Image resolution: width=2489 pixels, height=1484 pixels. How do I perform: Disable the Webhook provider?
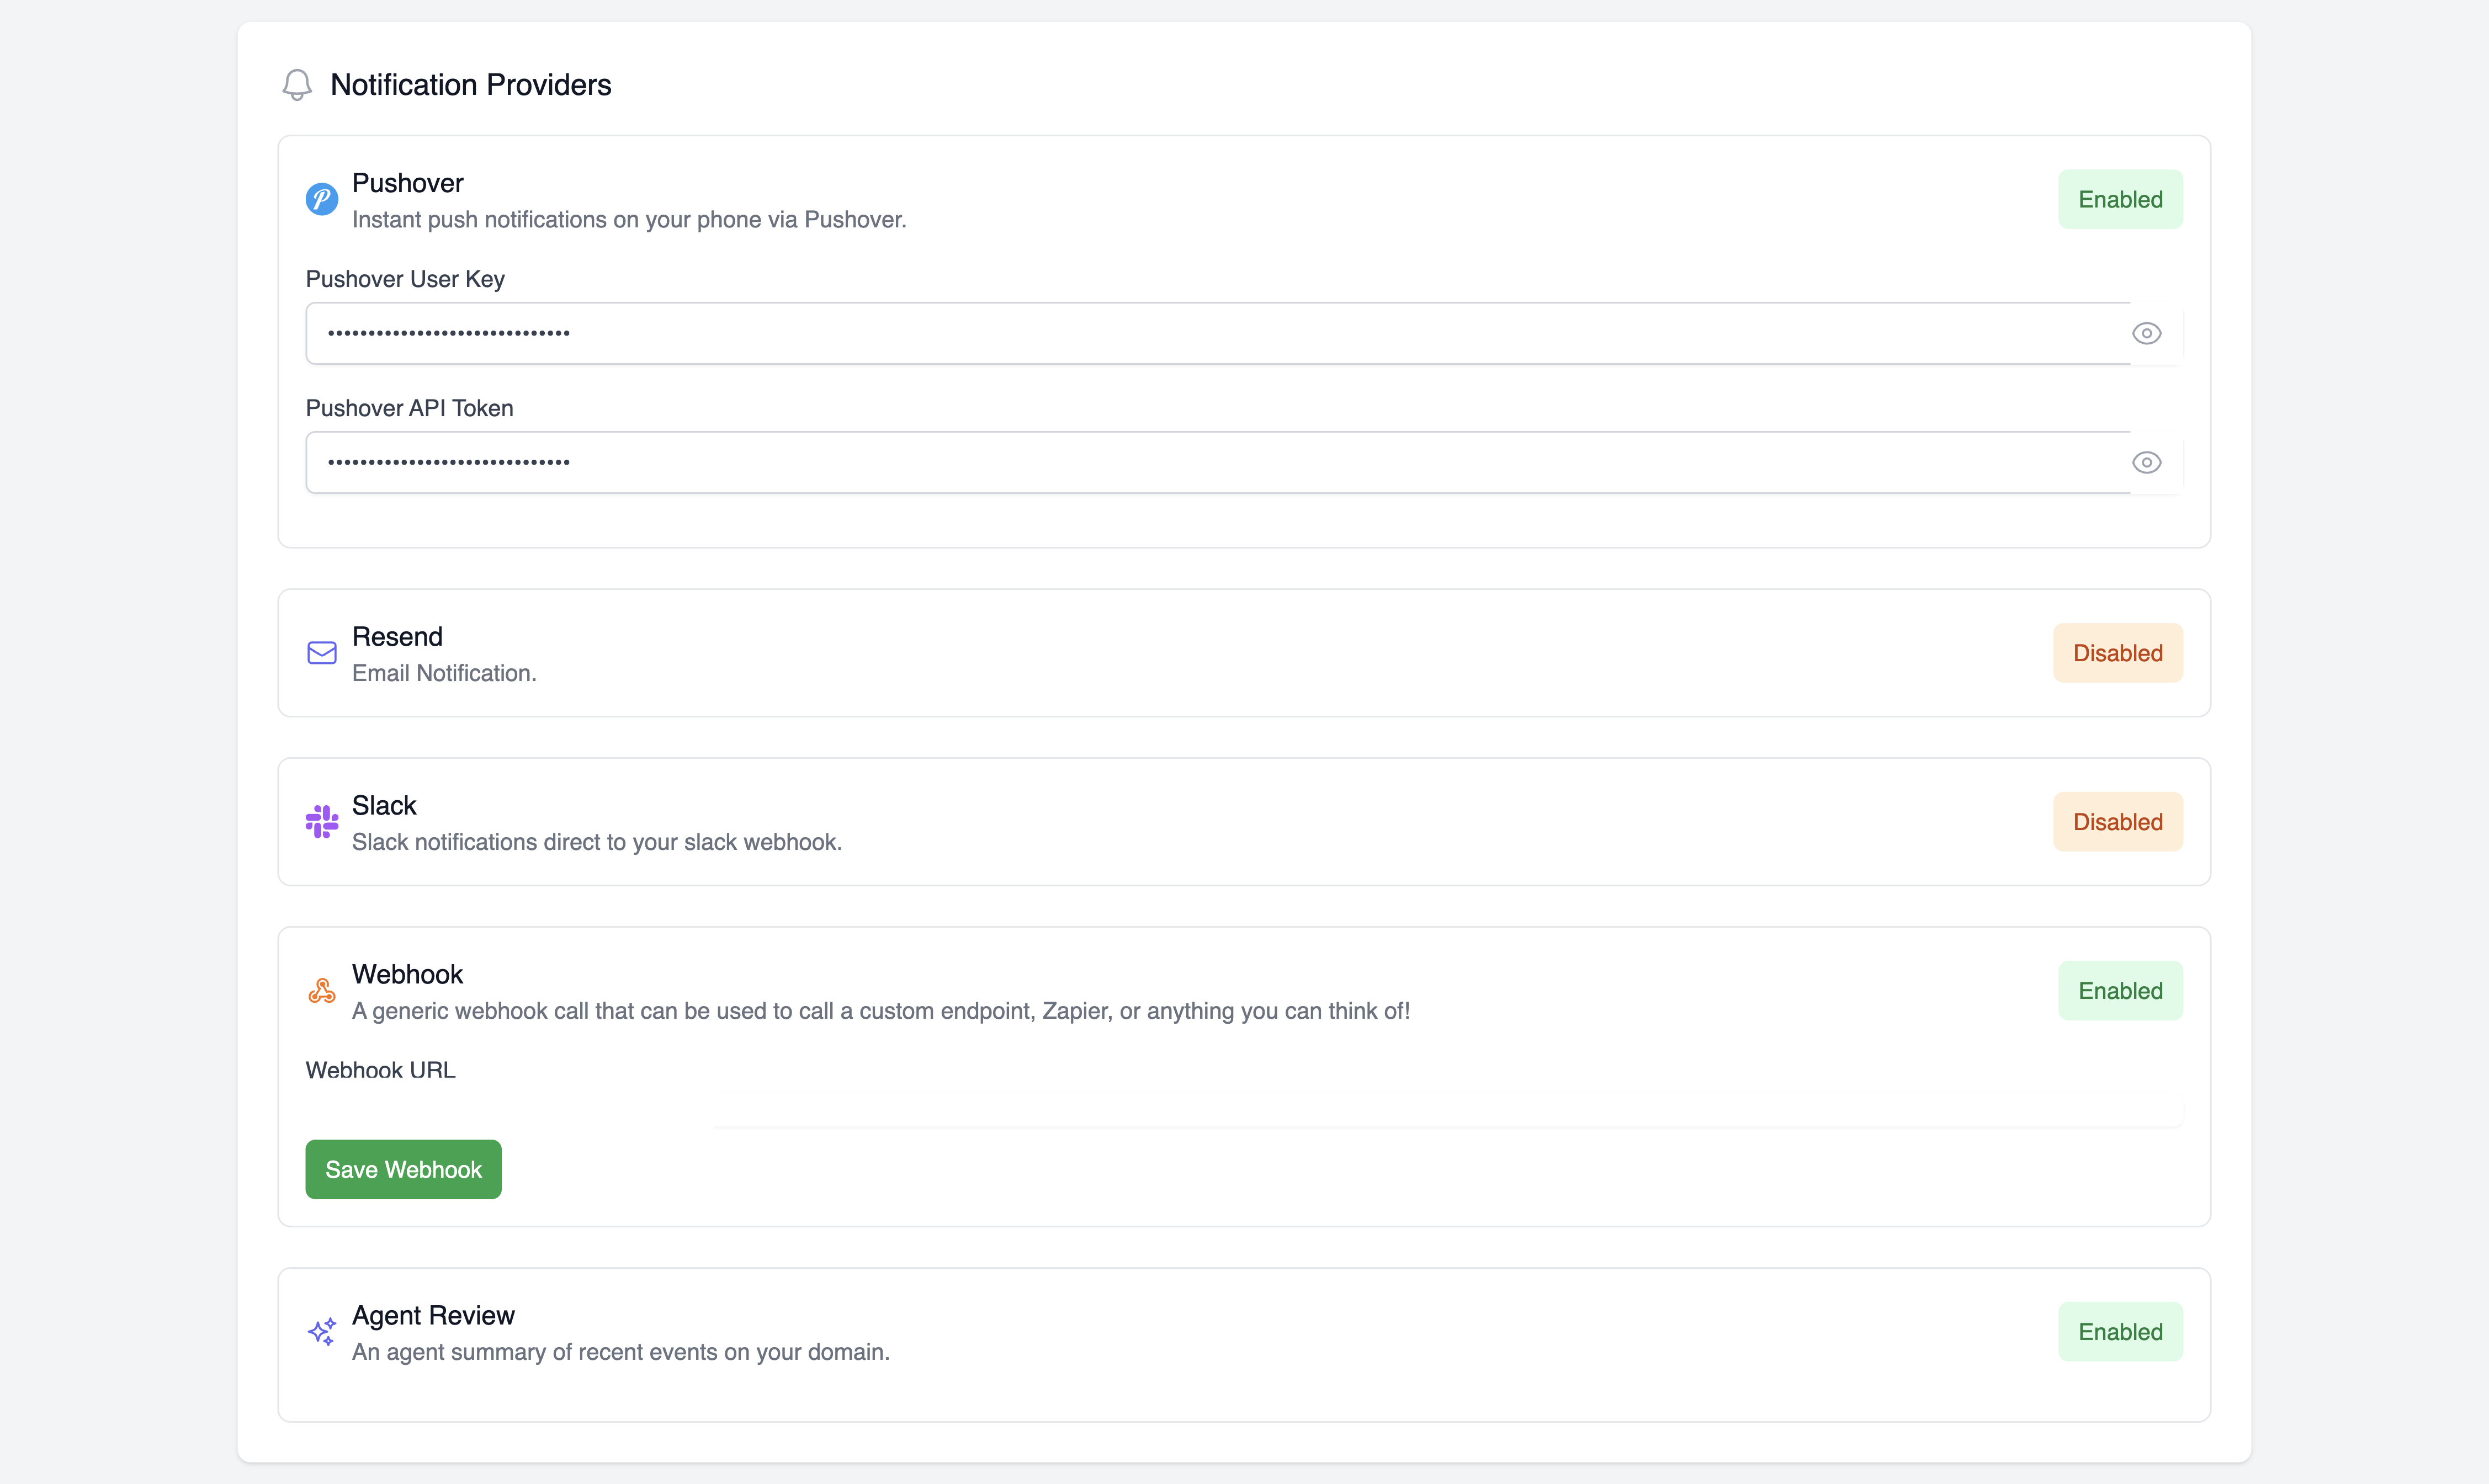(x=2120, y=990)
